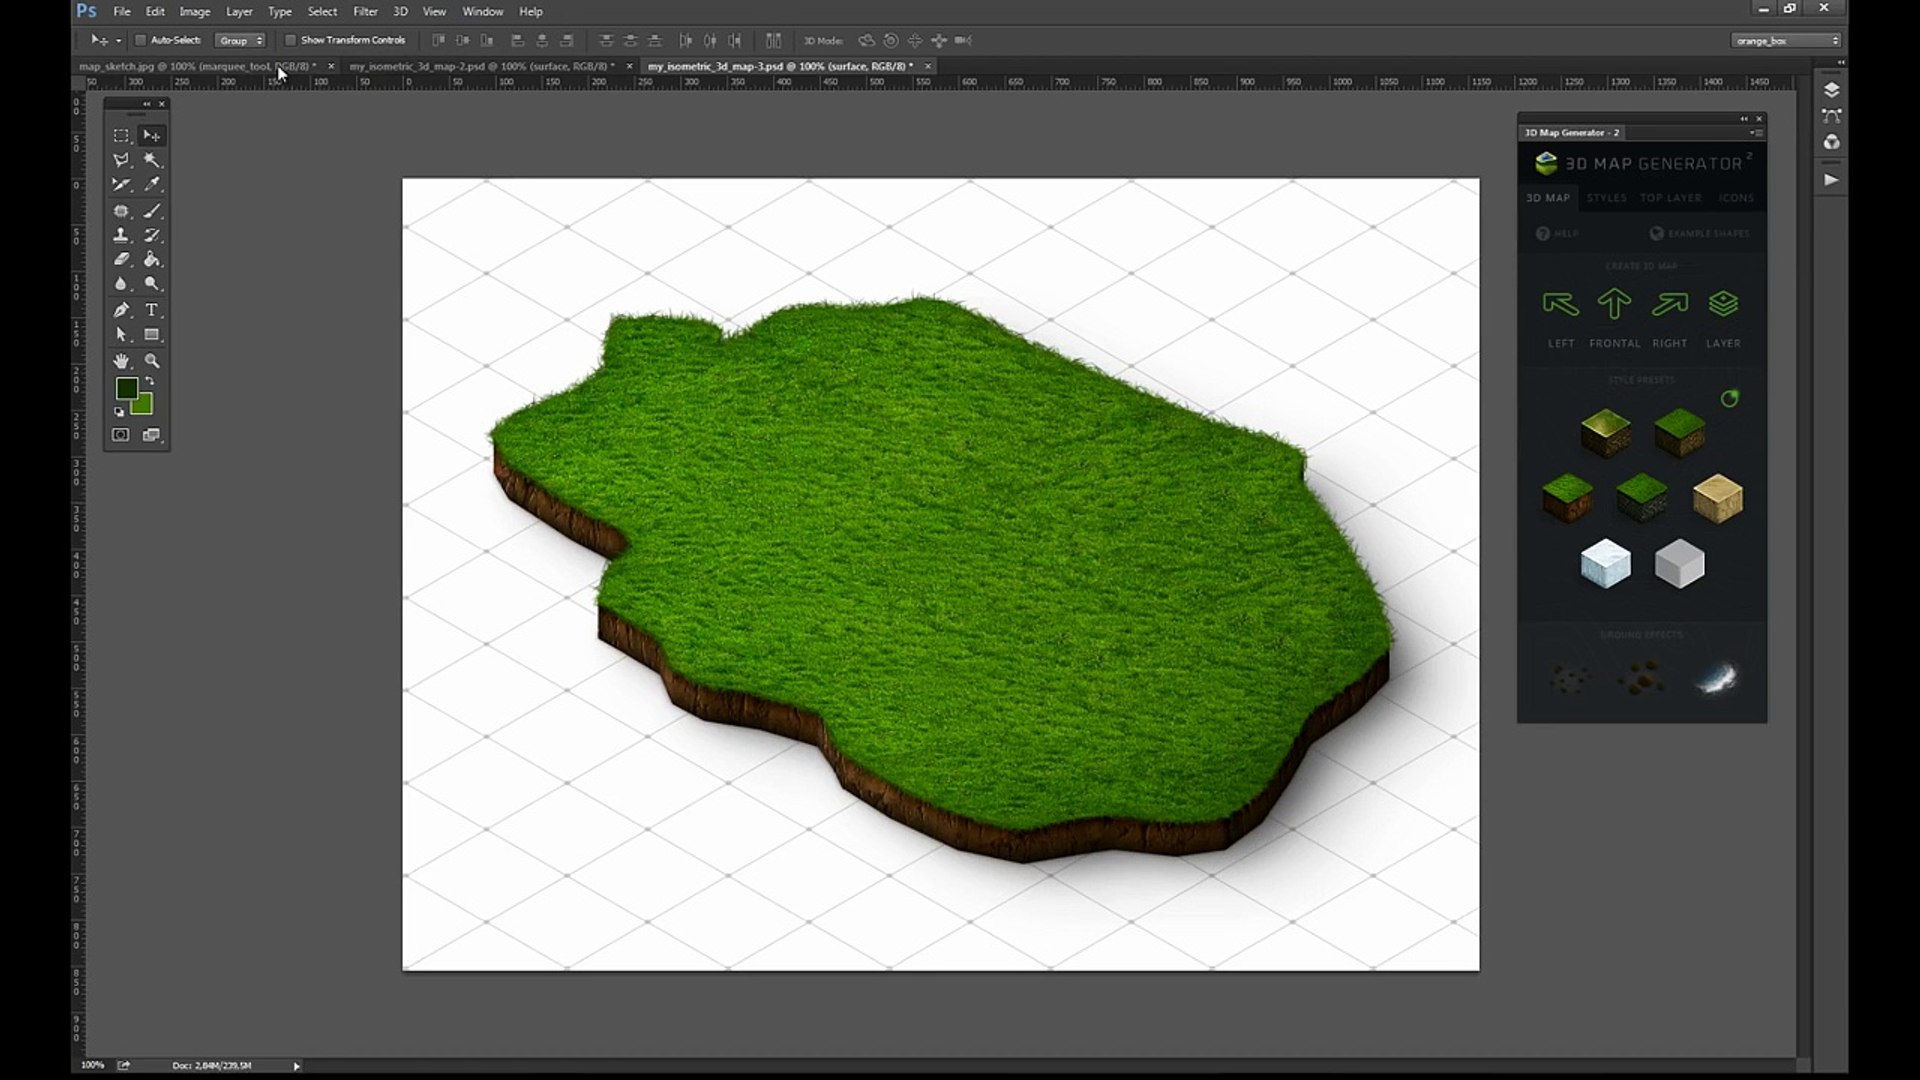Select the Eraser tool
The height and width of the screenshot is (1080, 1920).
[121, 260]
